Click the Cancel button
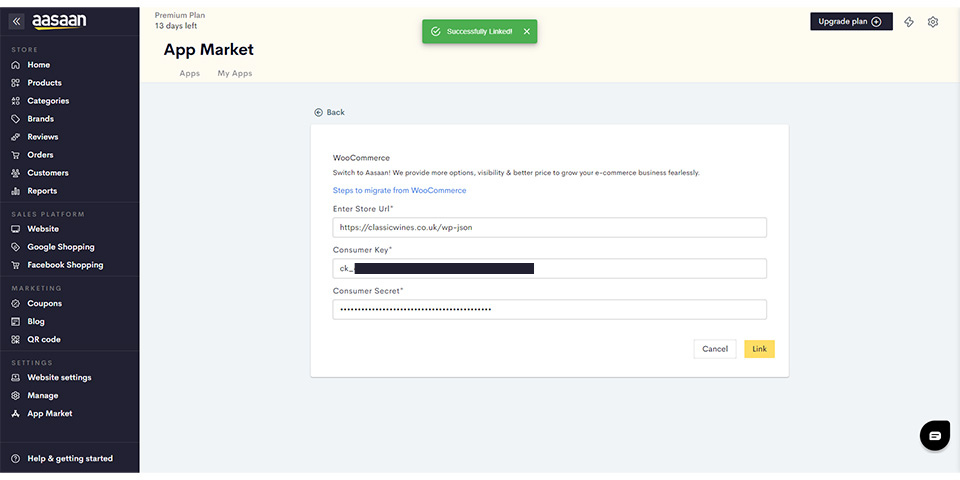This screenshot has width=960, height=480. pyautogui.click(x=714, y=349)
